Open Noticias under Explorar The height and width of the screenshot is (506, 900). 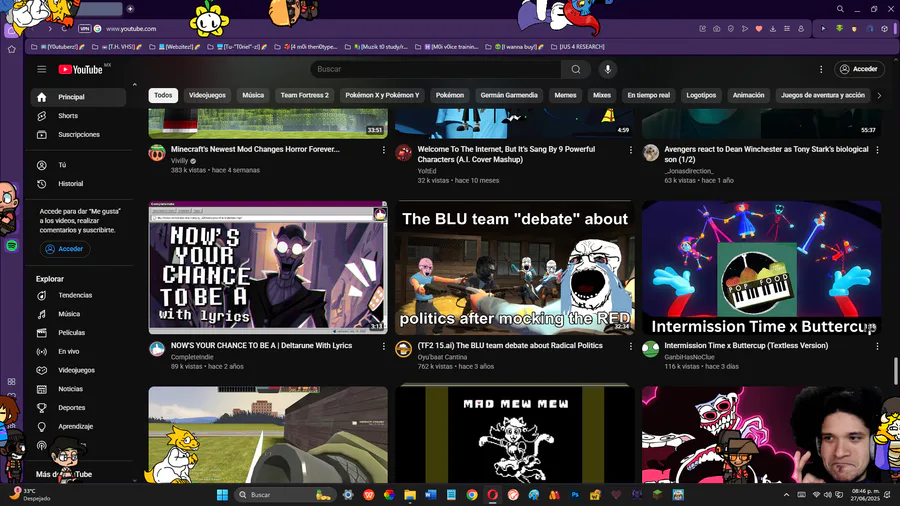click(78, 389)
